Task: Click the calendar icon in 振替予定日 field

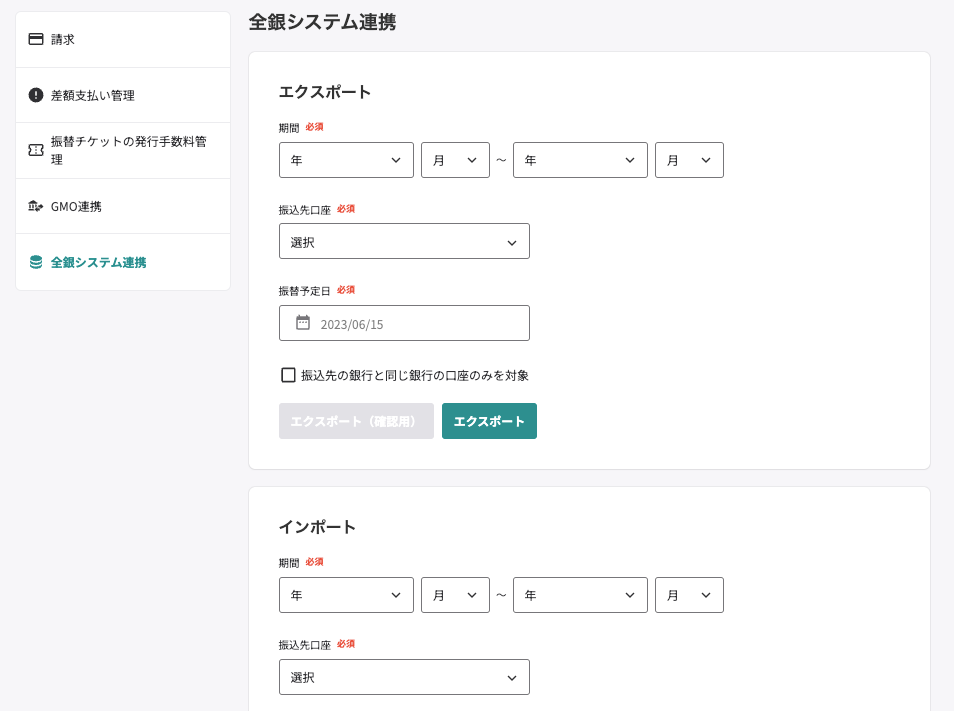Action: click(303, 323)
